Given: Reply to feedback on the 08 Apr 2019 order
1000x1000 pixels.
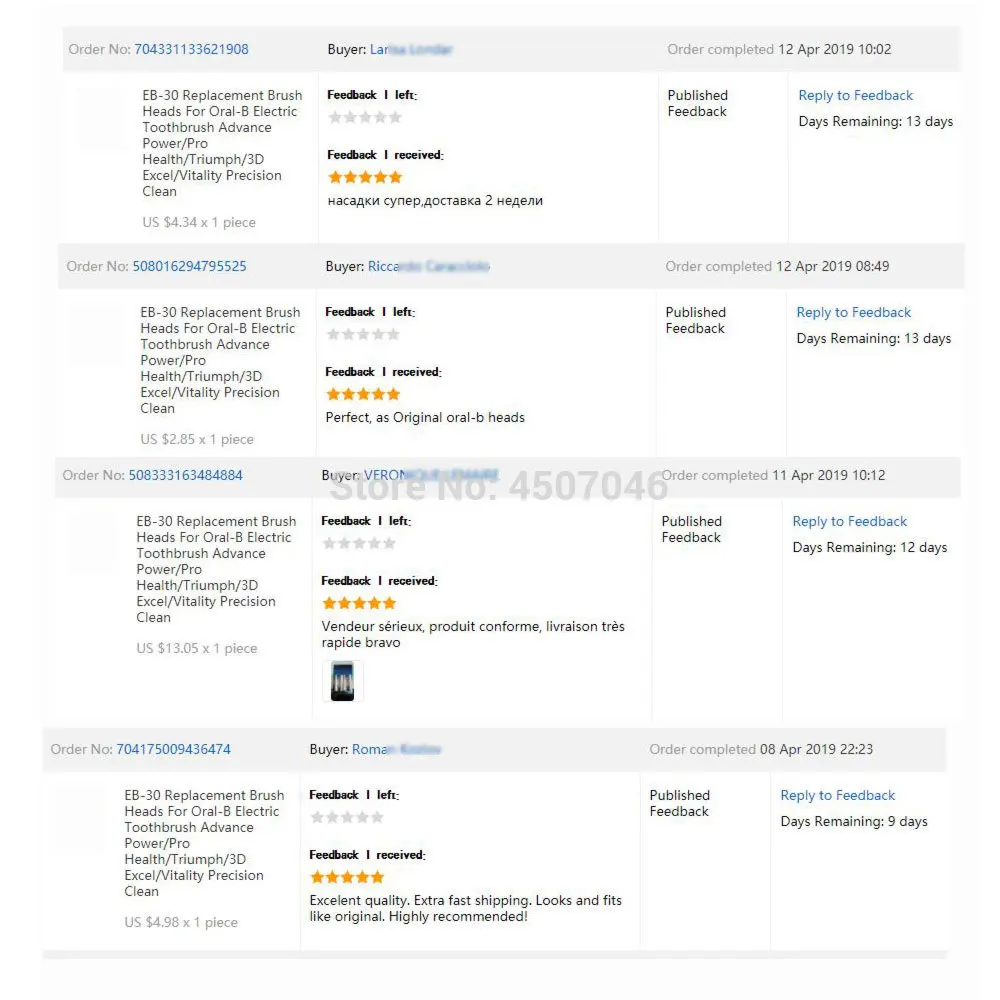Looking at the screenshot, I should (837, 796).
